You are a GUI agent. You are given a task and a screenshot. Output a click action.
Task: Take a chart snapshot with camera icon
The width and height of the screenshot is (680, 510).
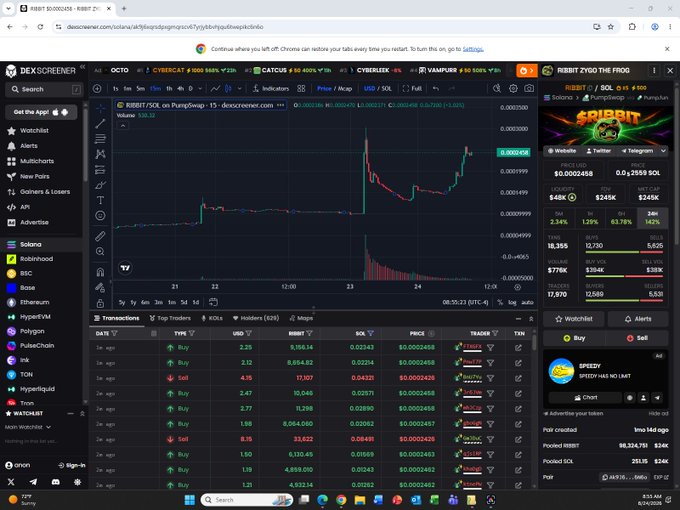point(529,88)
